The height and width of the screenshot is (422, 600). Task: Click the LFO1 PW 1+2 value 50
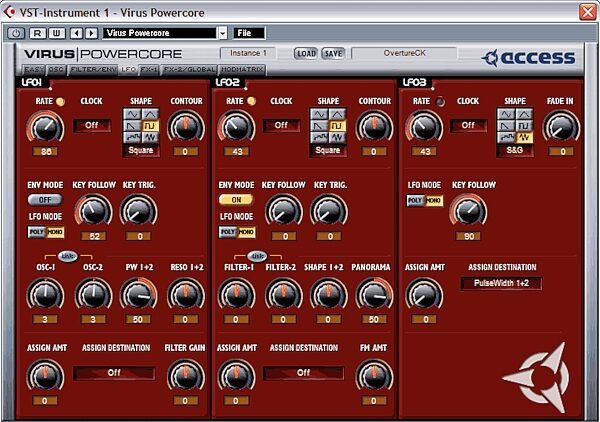(x=138, y=319)
